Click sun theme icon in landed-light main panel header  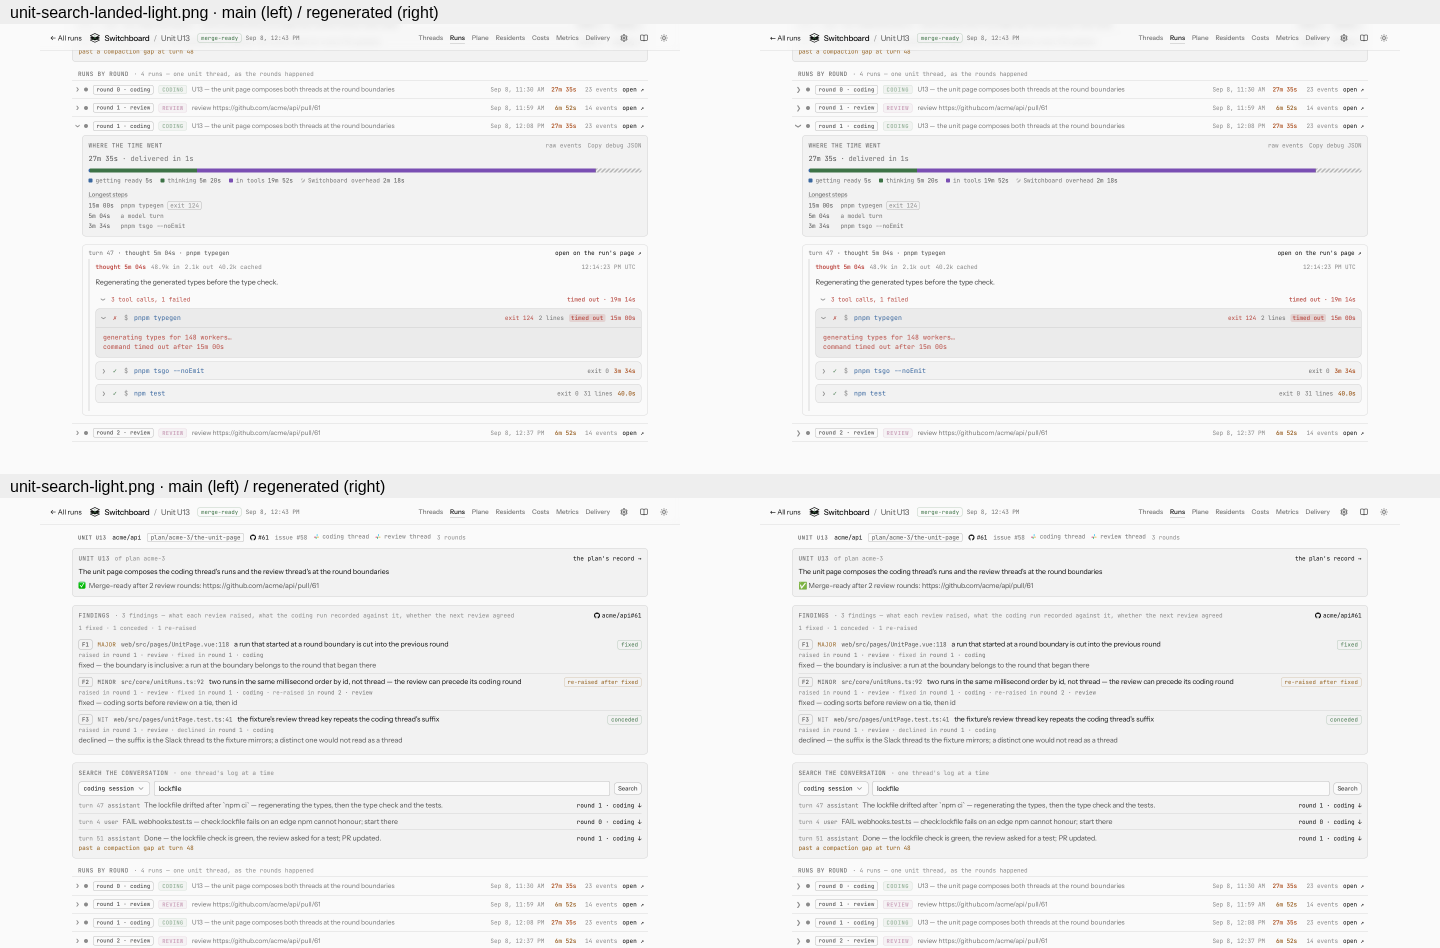point(664,38)
